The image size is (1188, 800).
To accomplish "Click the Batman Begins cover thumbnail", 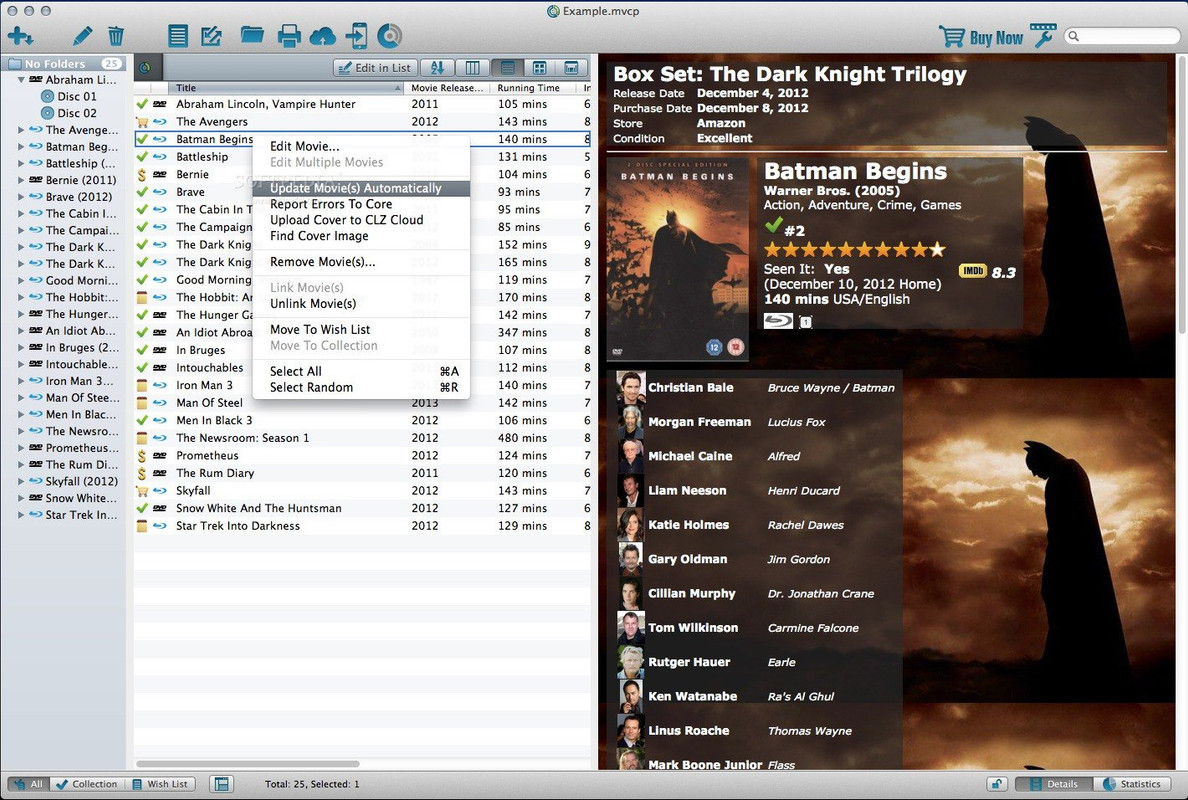I will click(x=677, y=259).
